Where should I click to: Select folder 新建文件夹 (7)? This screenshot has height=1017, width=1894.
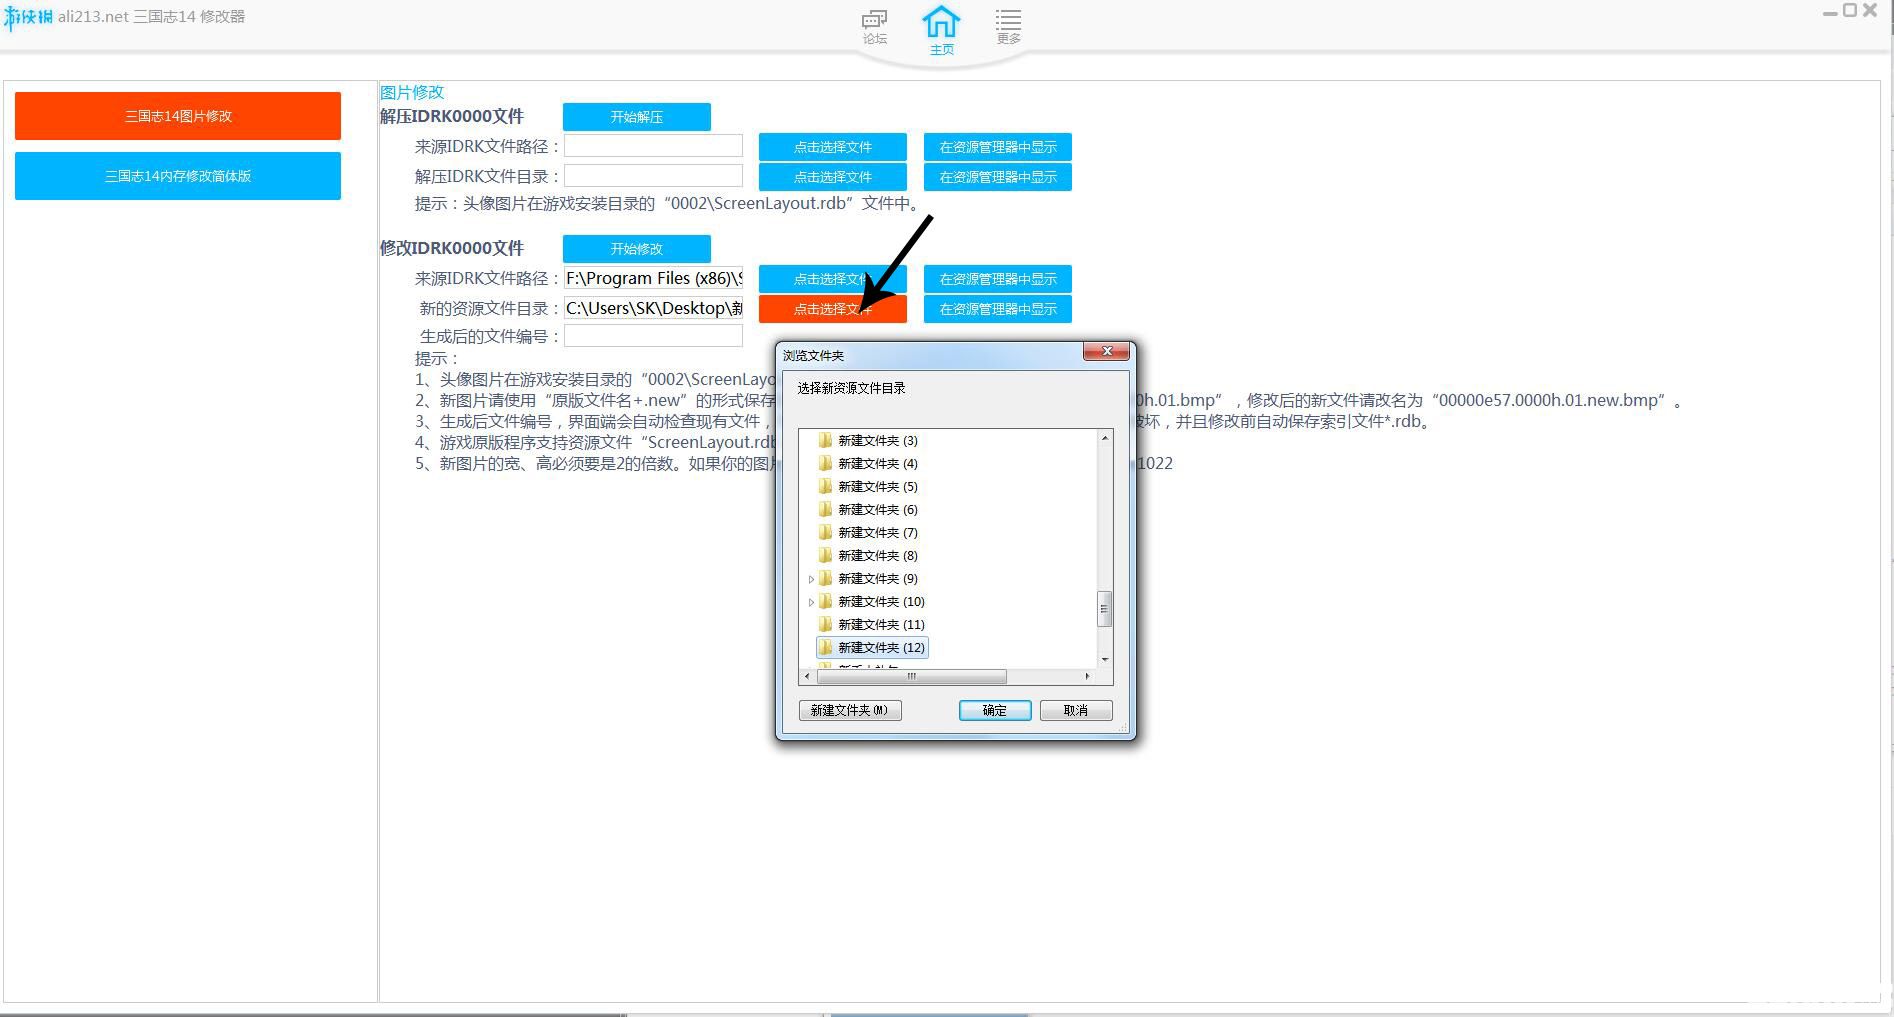(877, 532)
